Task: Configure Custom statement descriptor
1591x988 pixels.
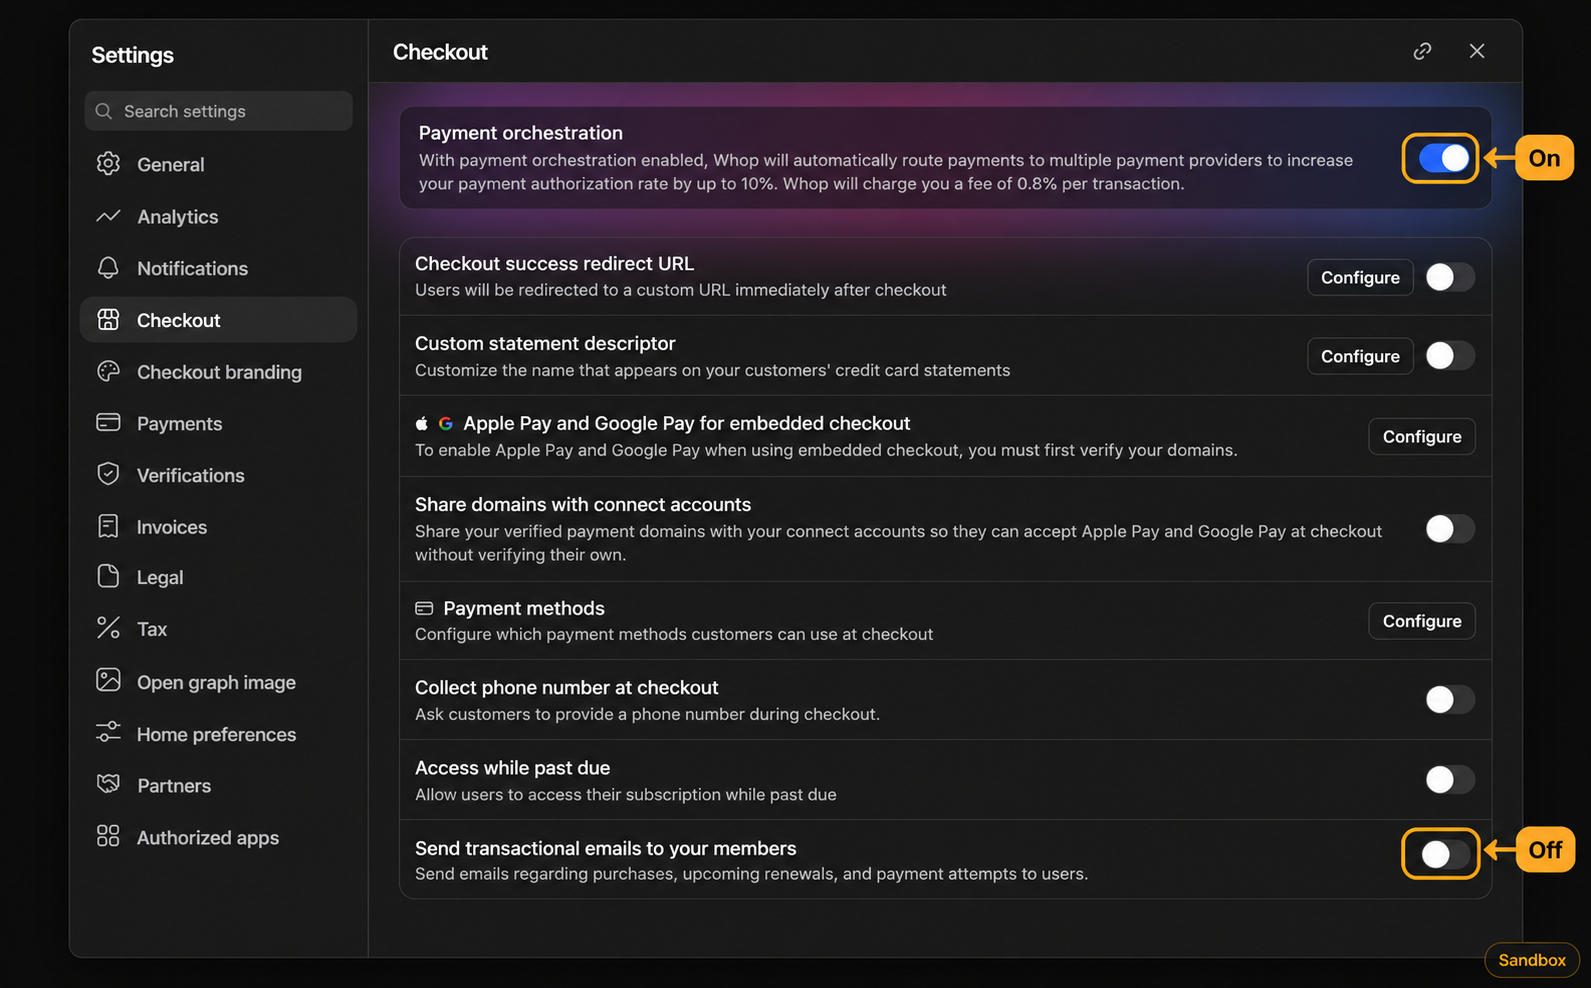Action: point(1360,356)
